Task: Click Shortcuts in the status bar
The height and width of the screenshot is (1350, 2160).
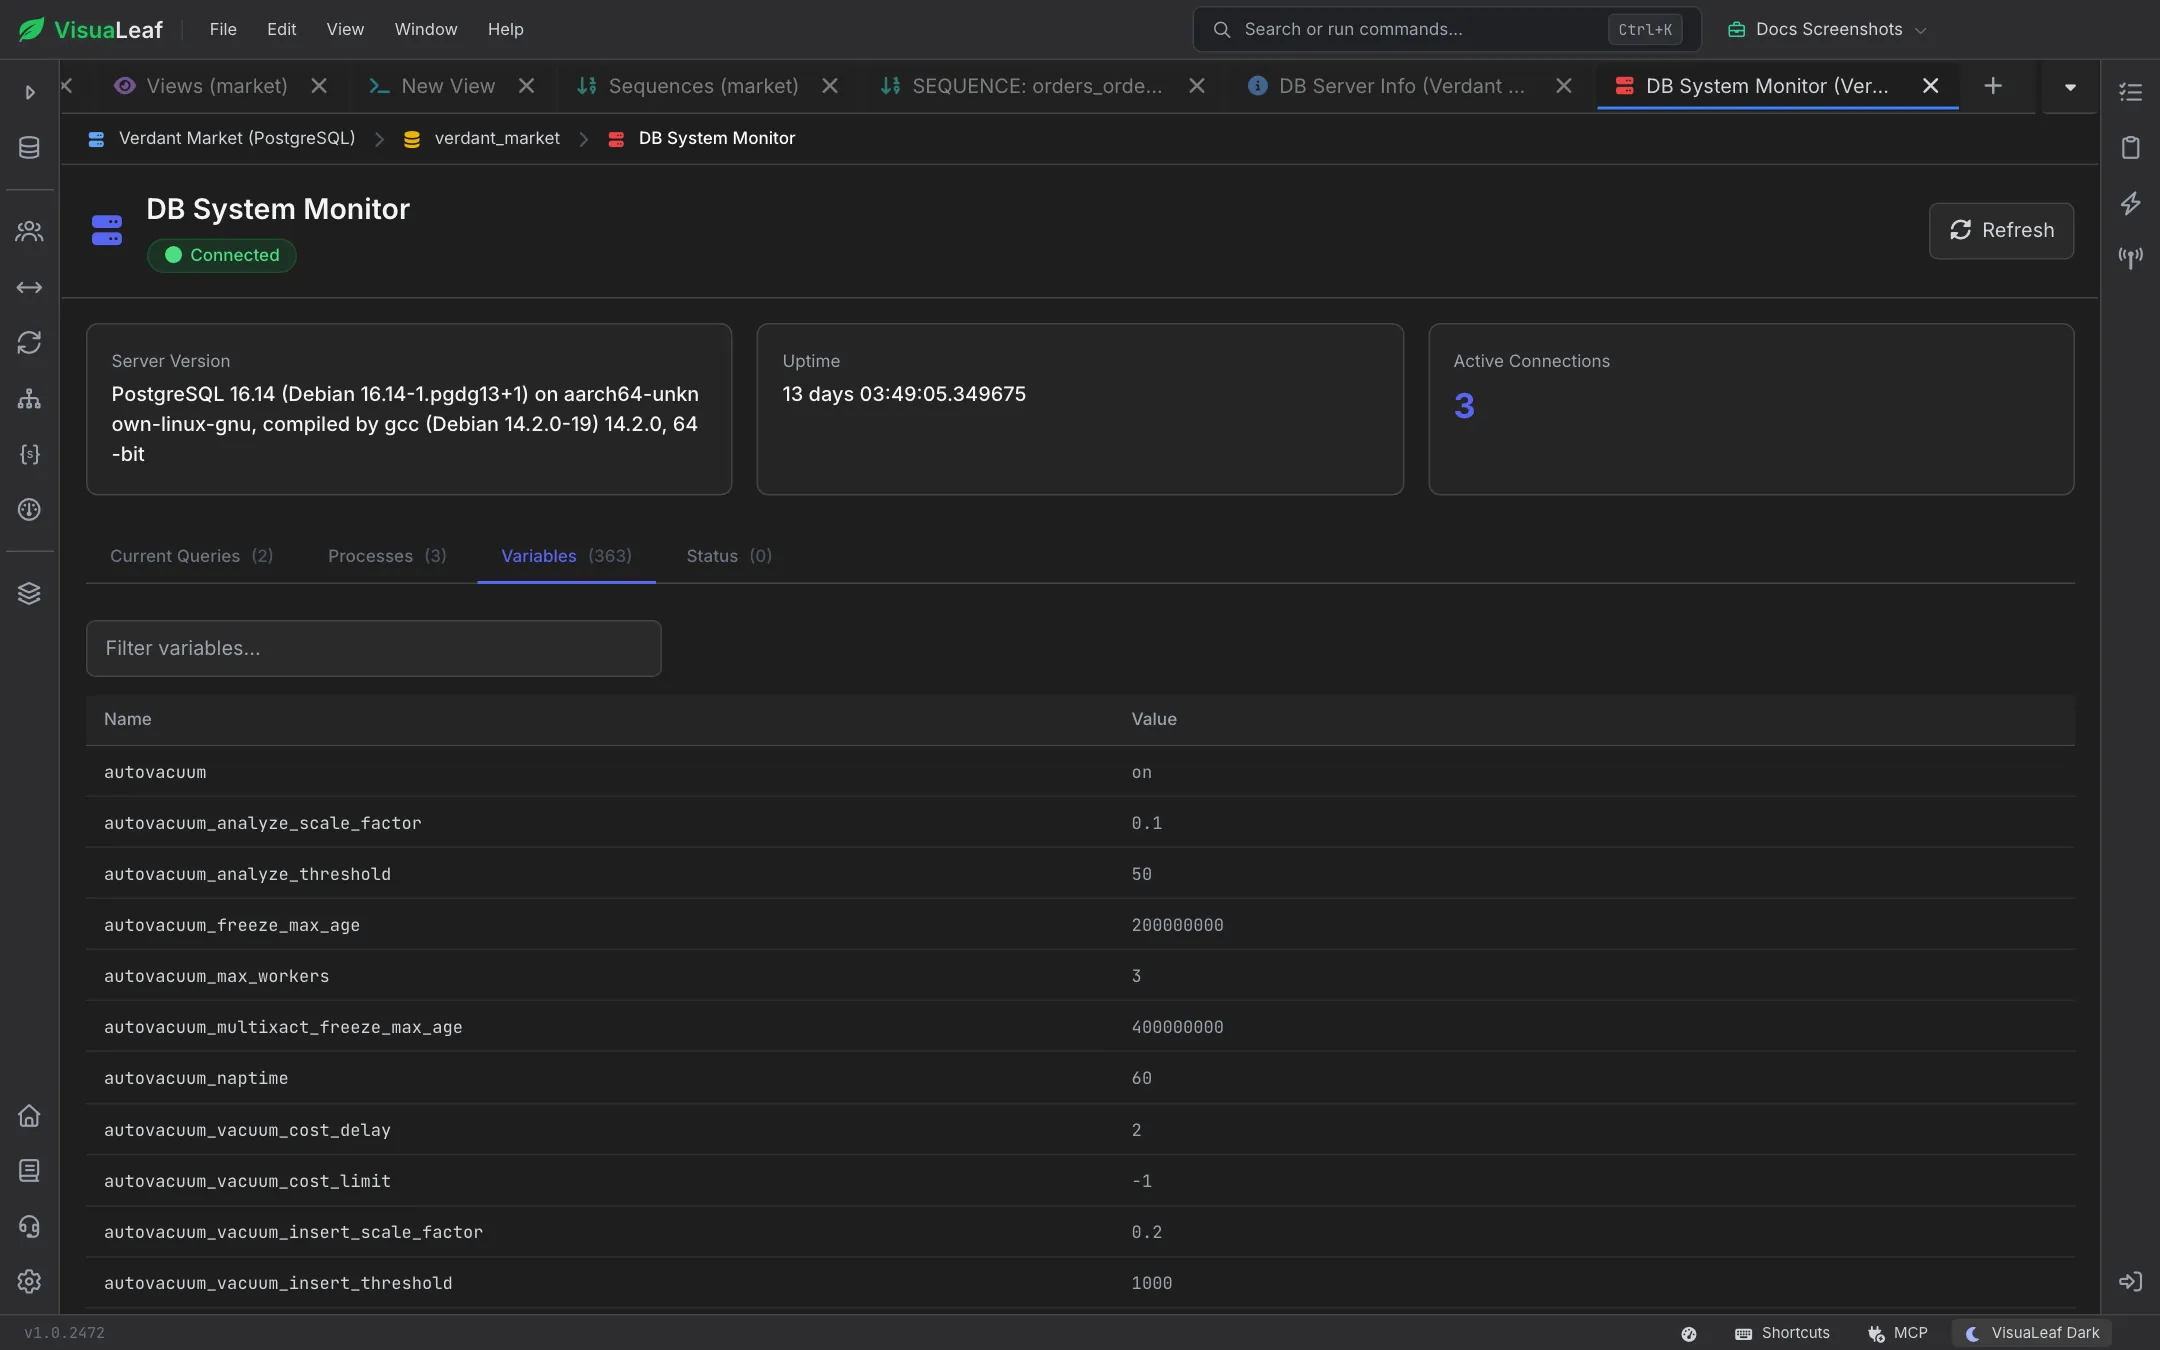Action: (1782, 1333)
